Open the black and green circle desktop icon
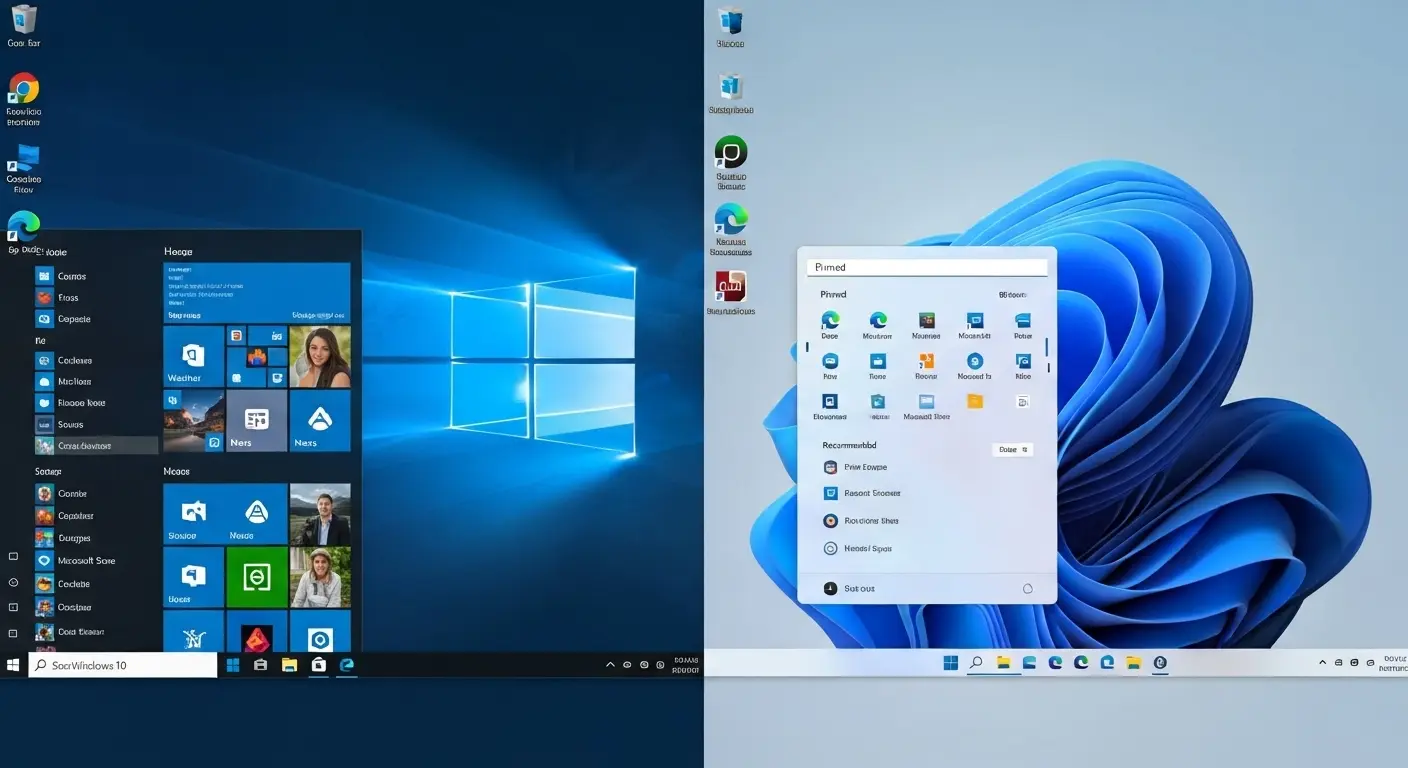Viewport: 1408px width, 768px height. pyautogui.click(x=731, y=152)
